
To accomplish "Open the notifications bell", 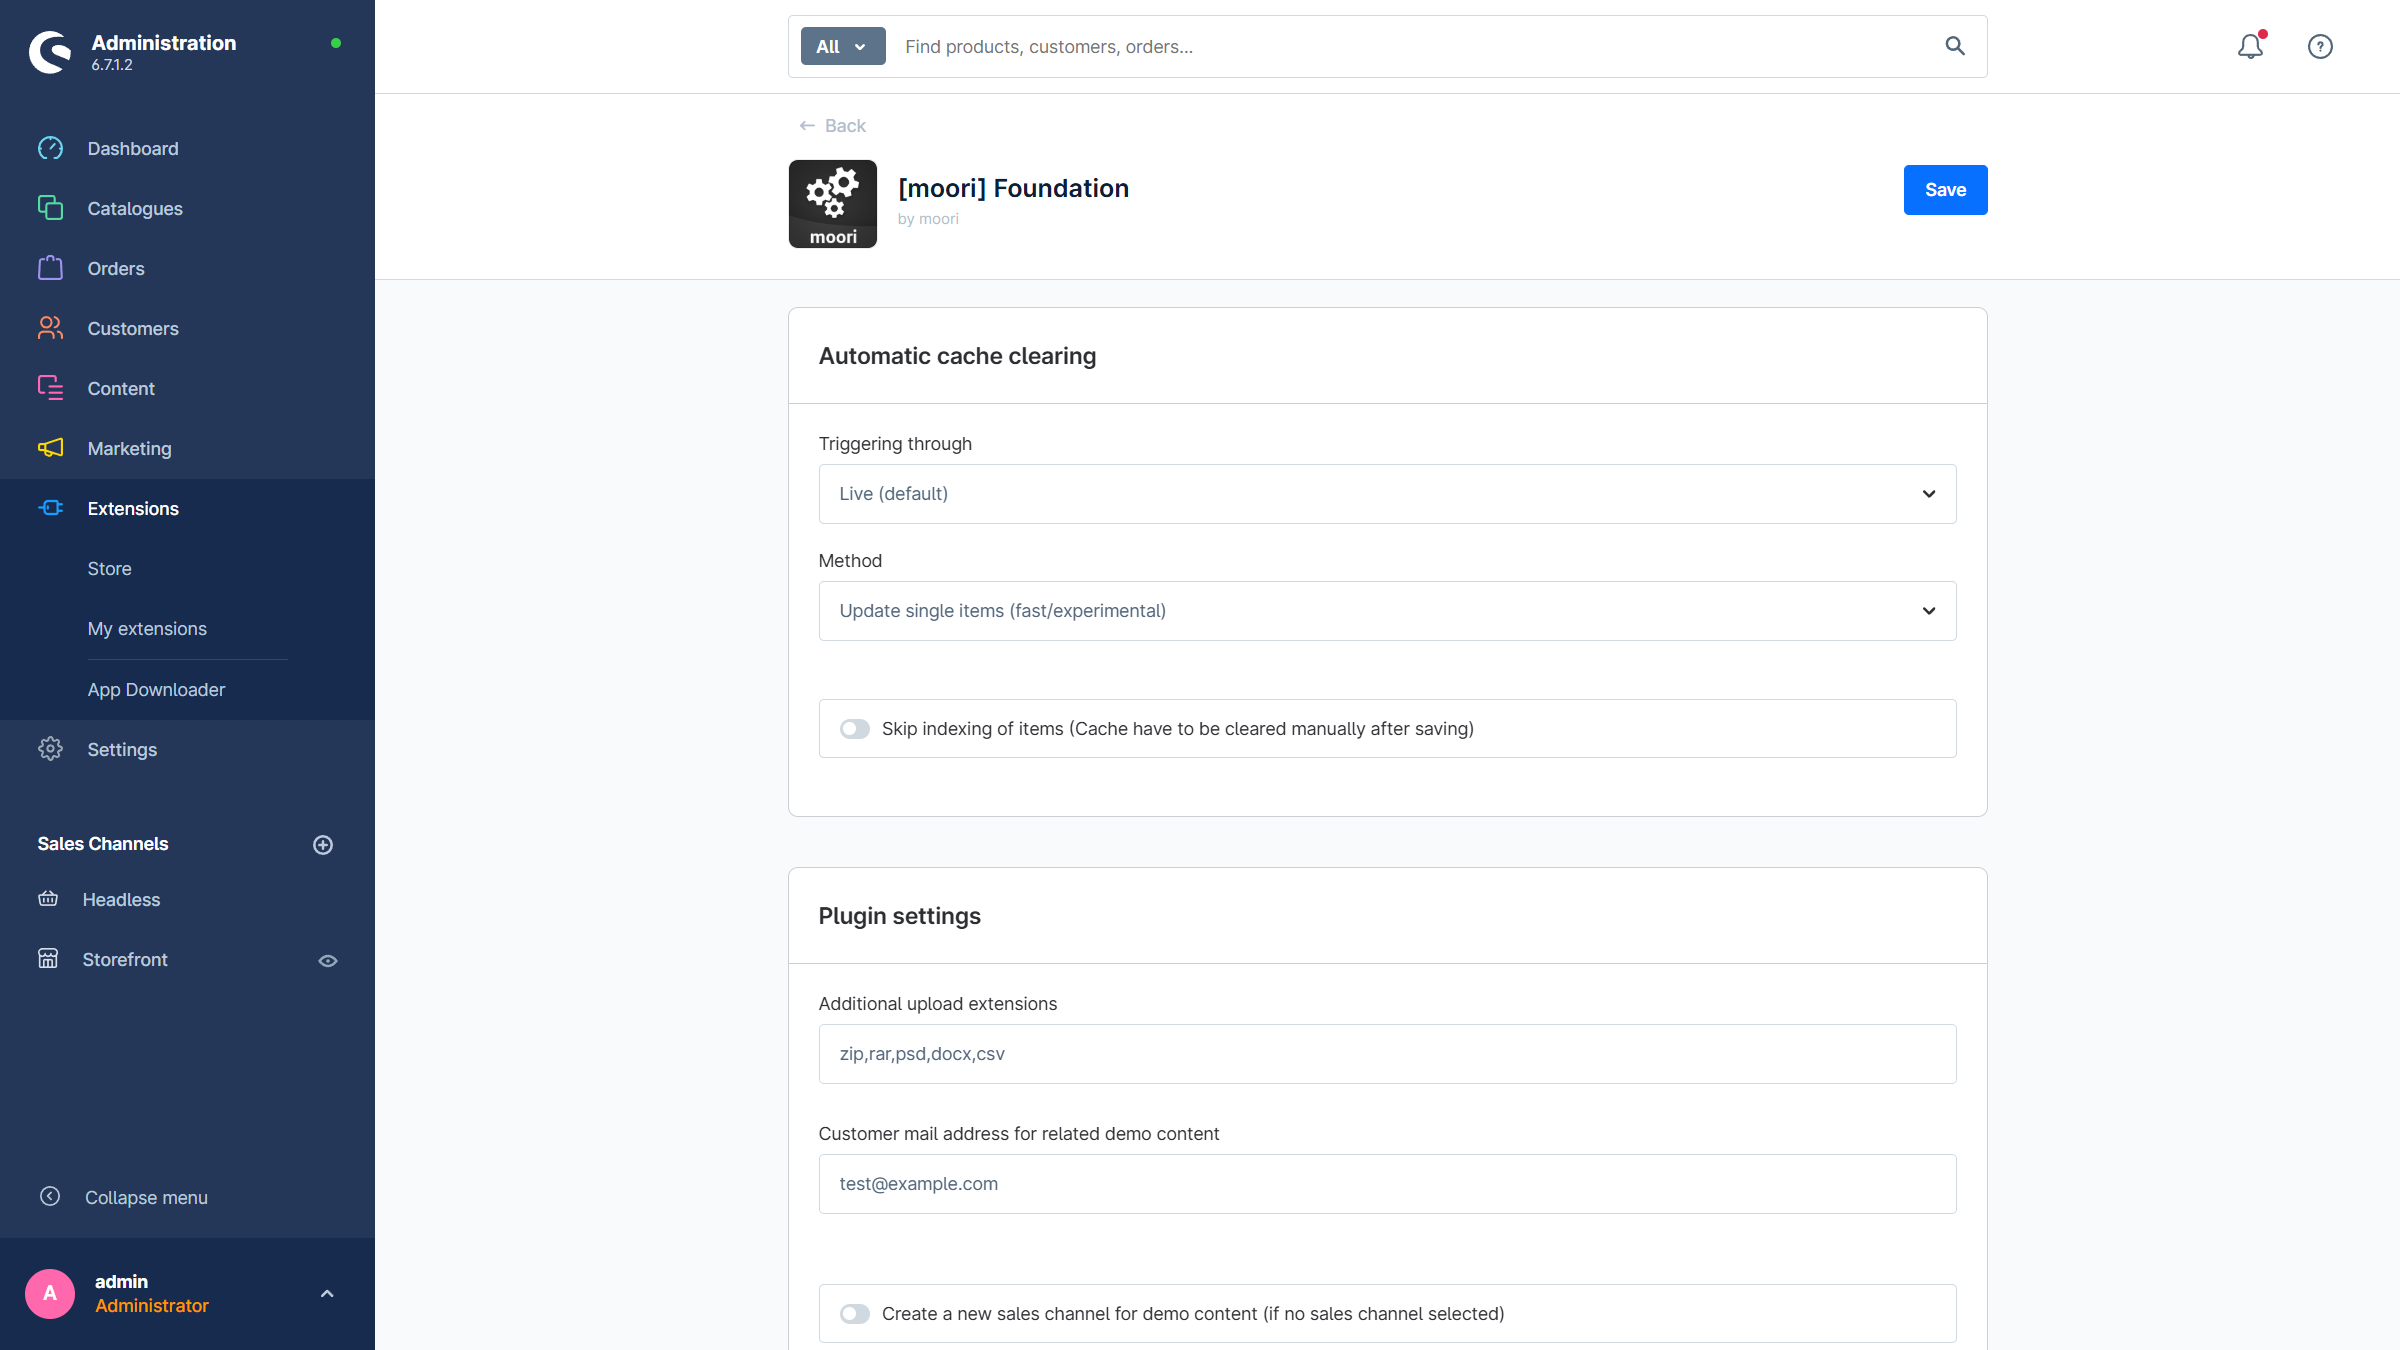I will click(2250, 46).
